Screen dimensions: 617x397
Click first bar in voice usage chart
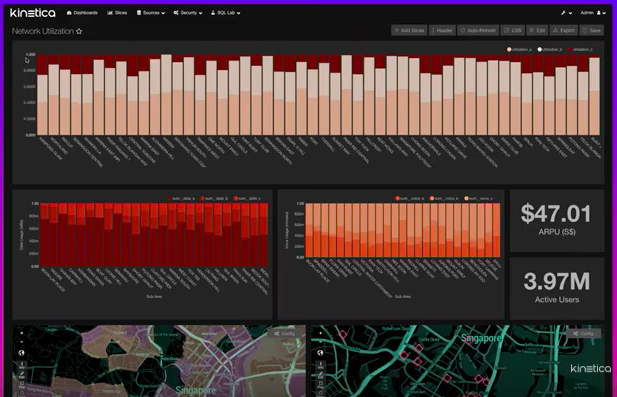[x=309, y=230]
